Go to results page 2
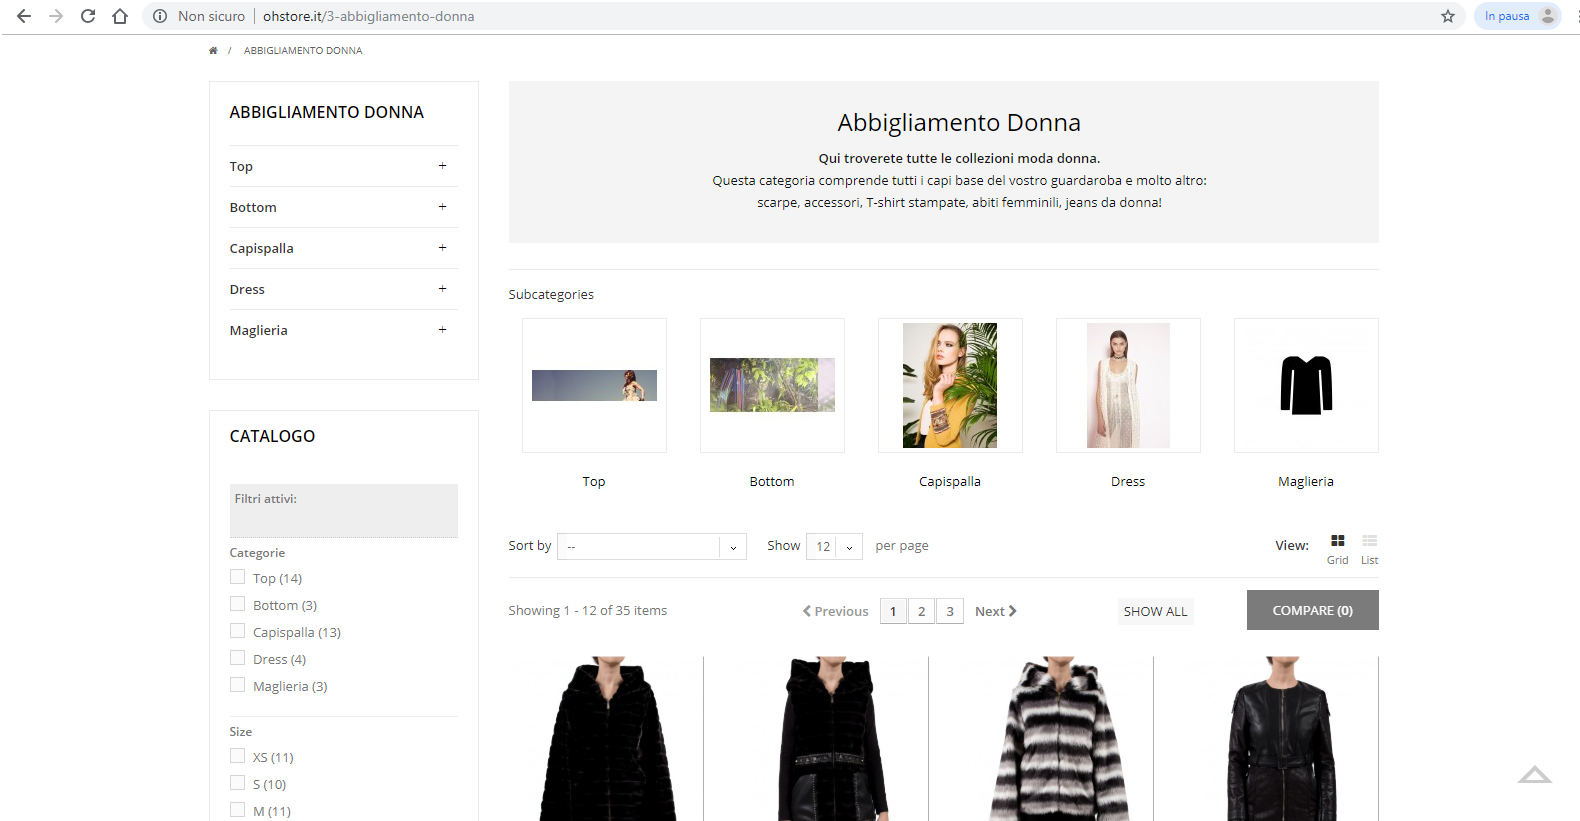The image size is (1580, 821). 922,611
